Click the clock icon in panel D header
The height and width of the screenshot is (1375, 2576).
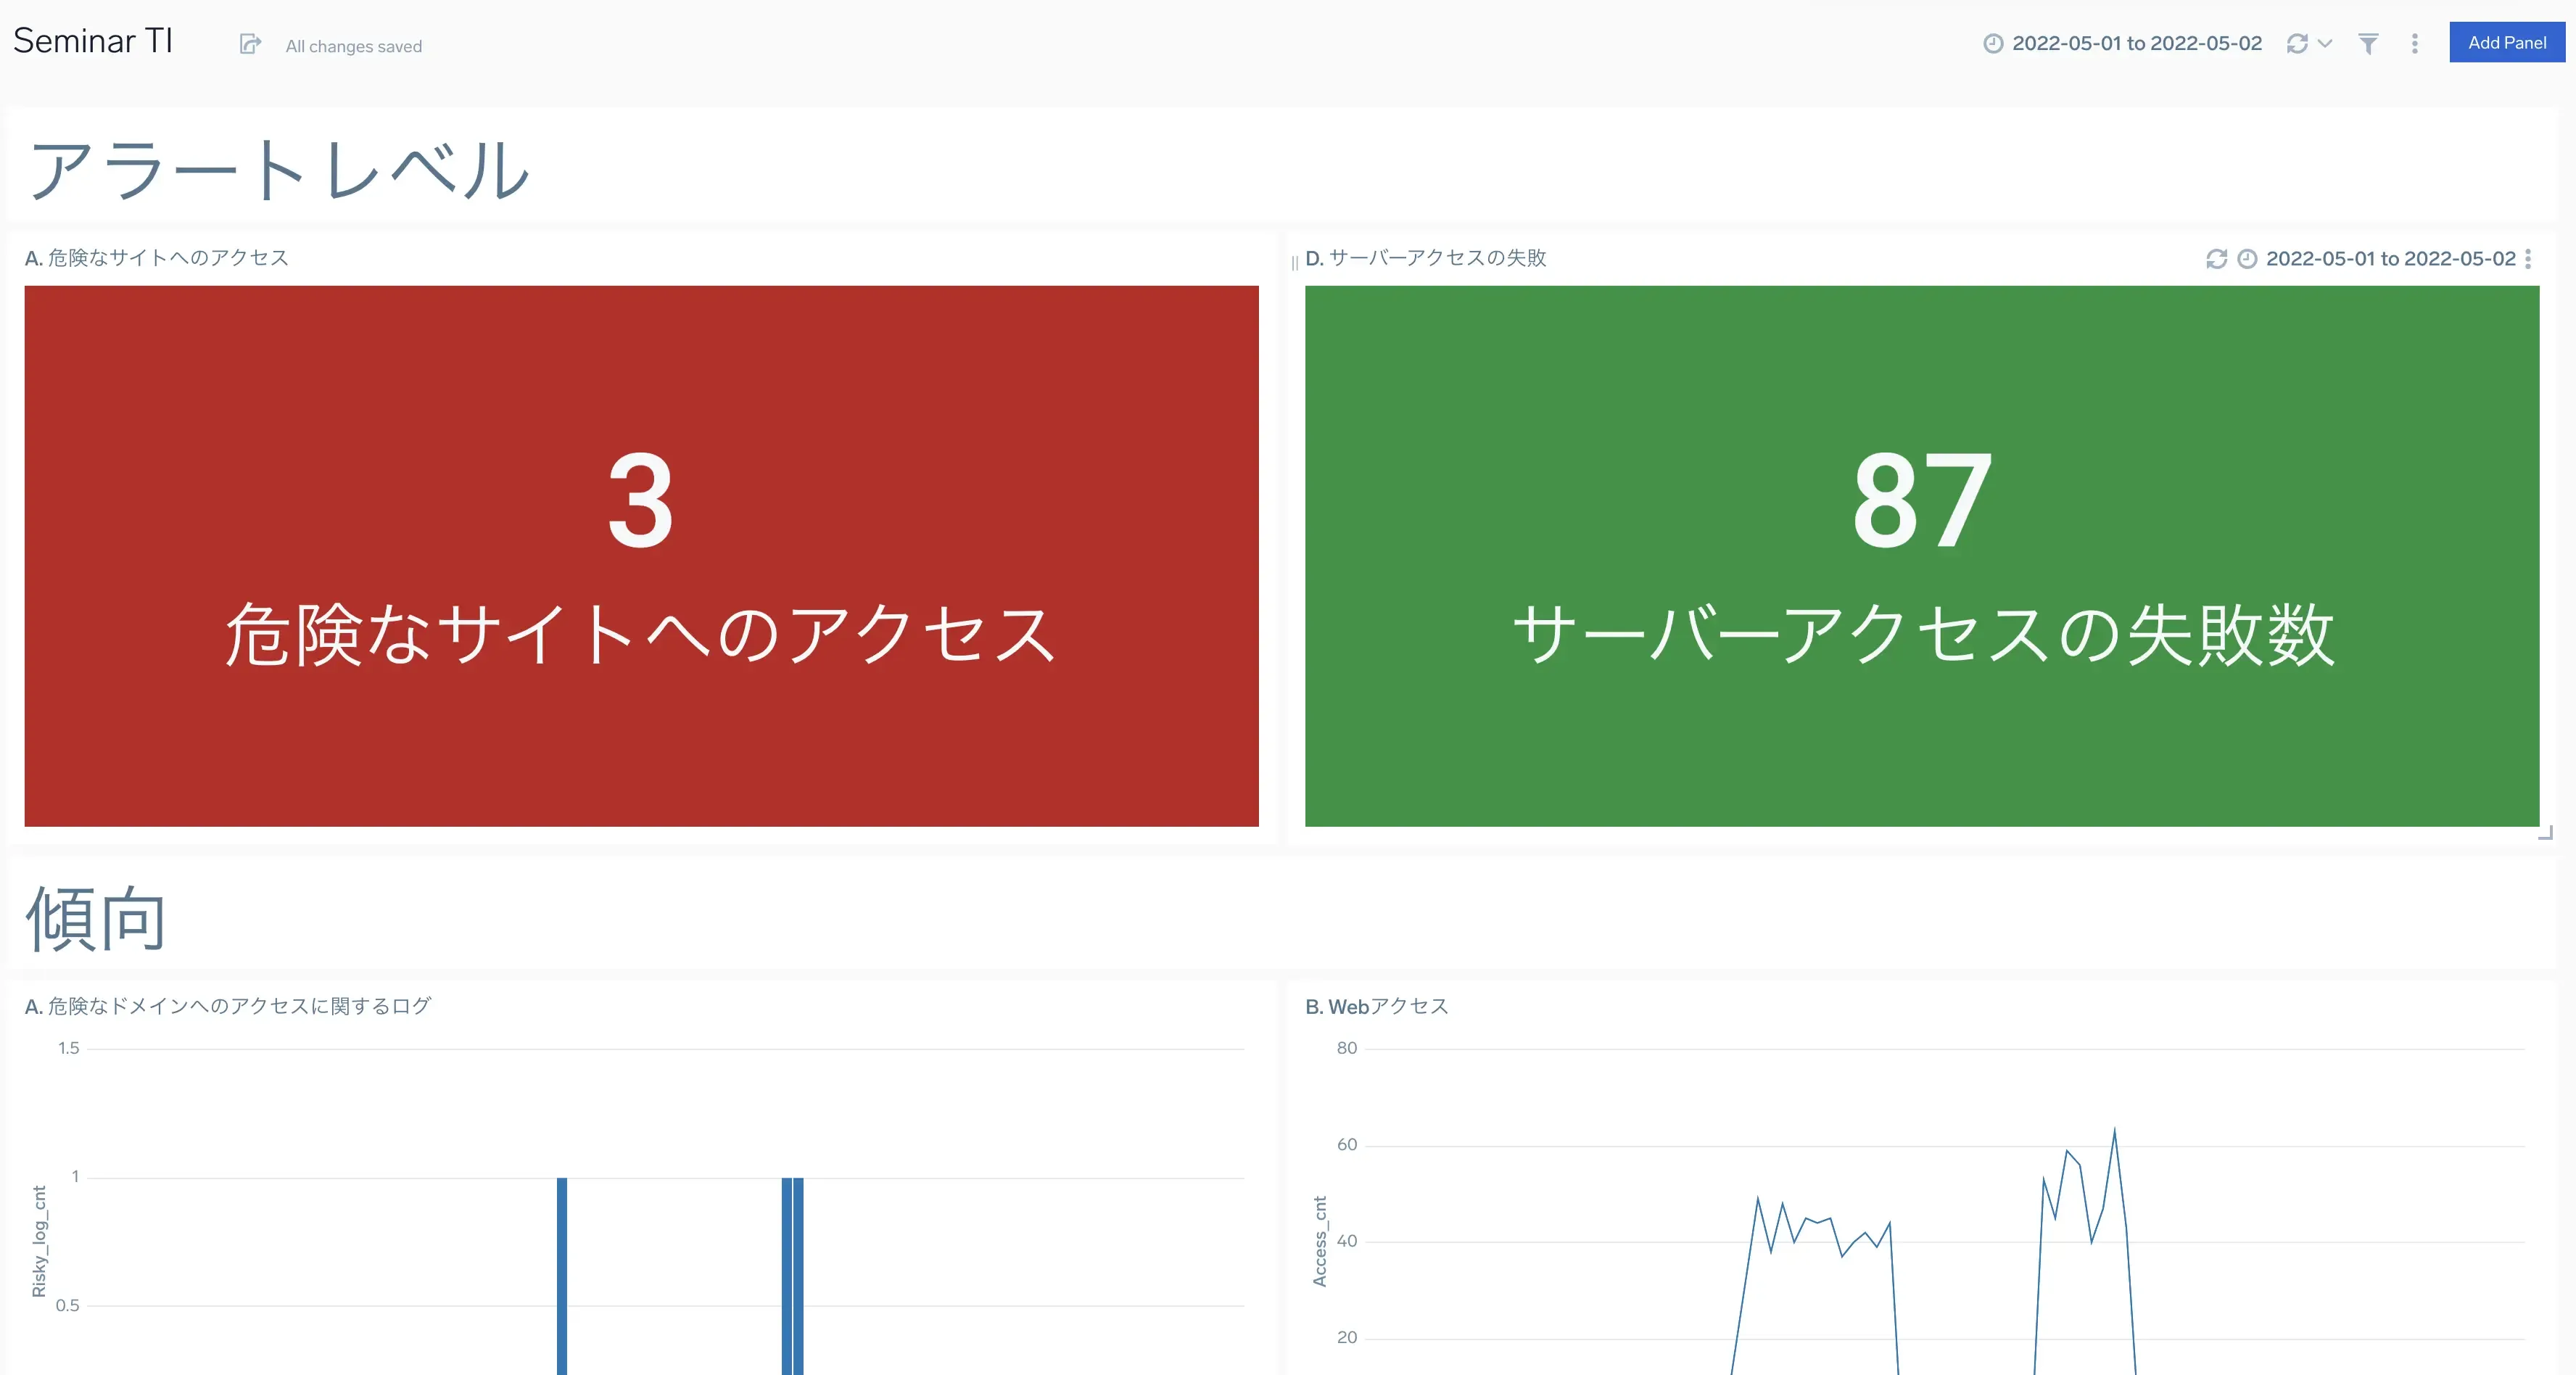tap(2247, 259)
